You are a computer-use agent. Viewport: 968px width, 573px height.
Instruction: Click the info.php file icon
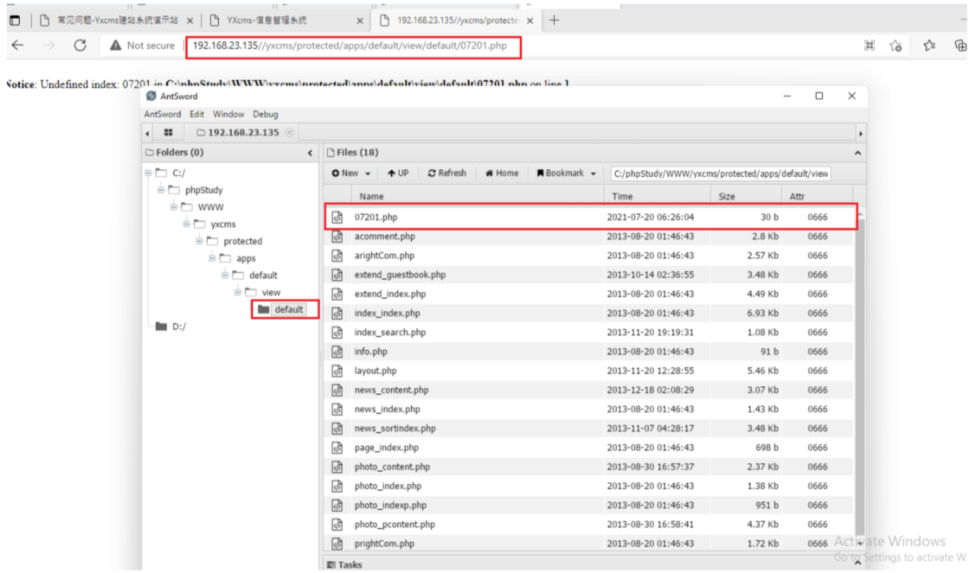pos(337,351)
